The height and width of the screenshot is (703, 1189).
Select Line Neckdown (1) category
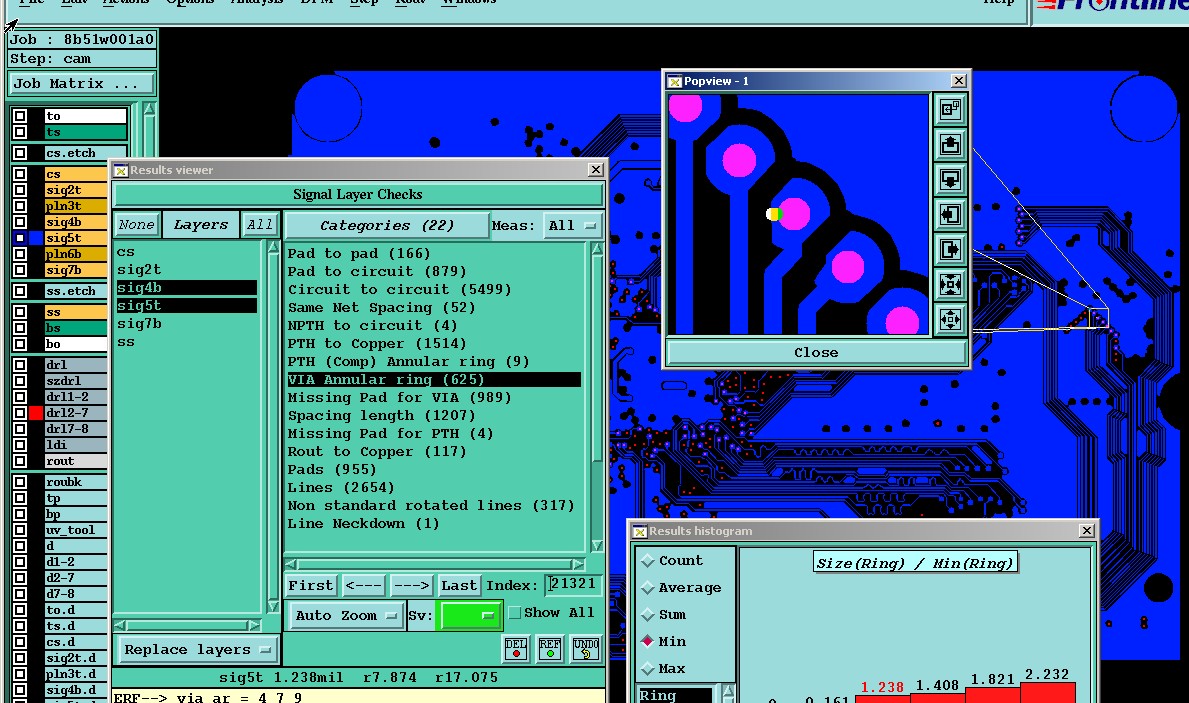363,523
